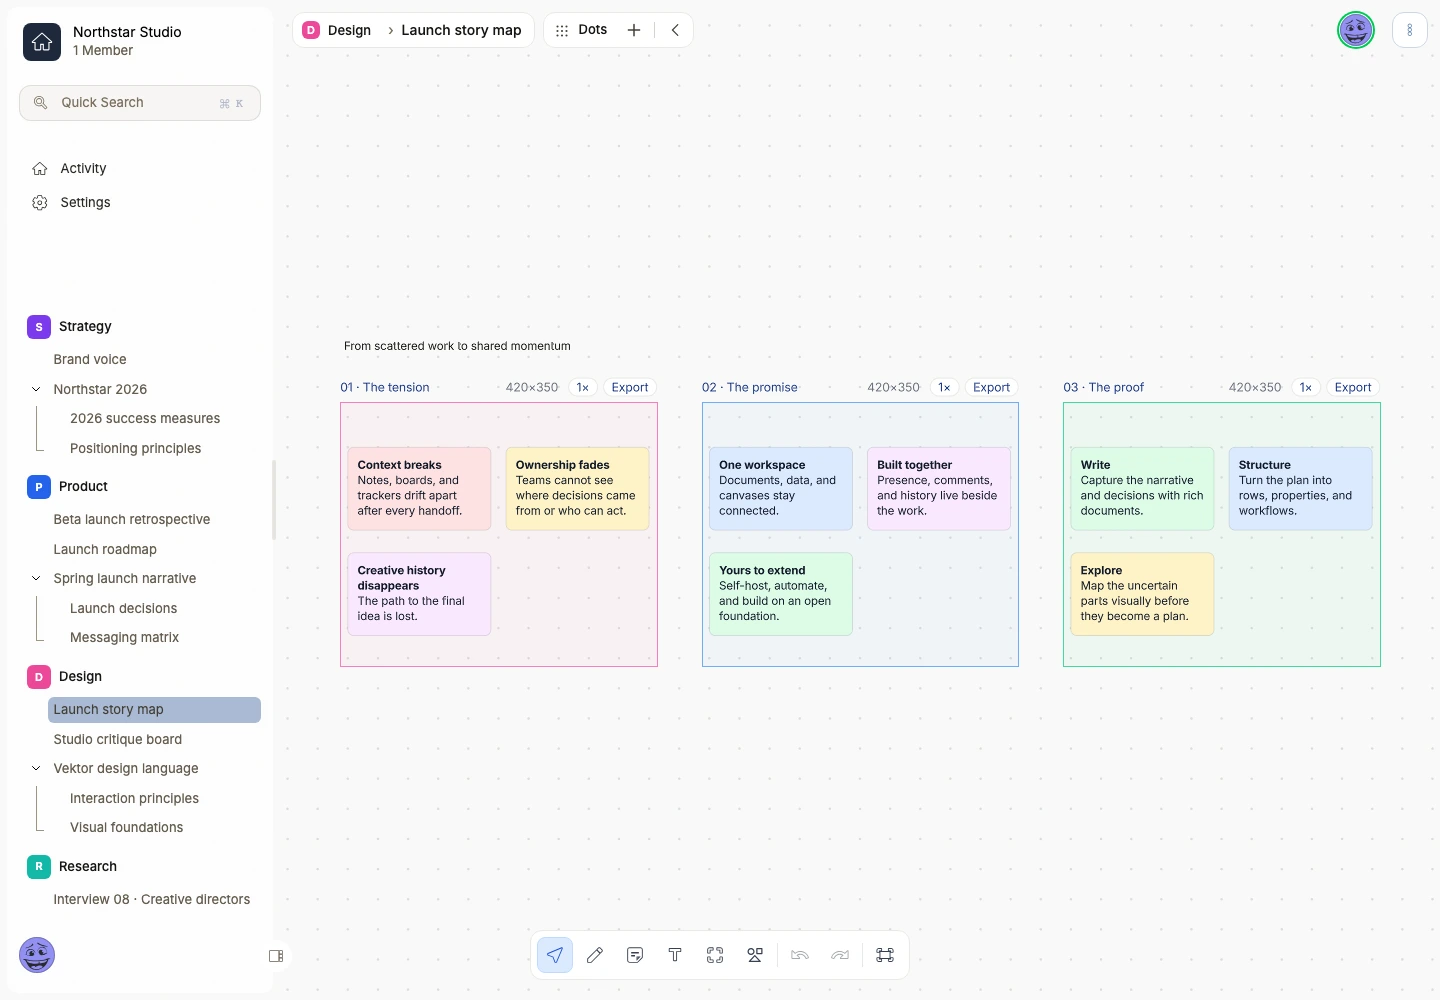Select the Explore yellow sticky note
Image resolution: width=1440 pixels, height=1000 pixels.
1142,594
